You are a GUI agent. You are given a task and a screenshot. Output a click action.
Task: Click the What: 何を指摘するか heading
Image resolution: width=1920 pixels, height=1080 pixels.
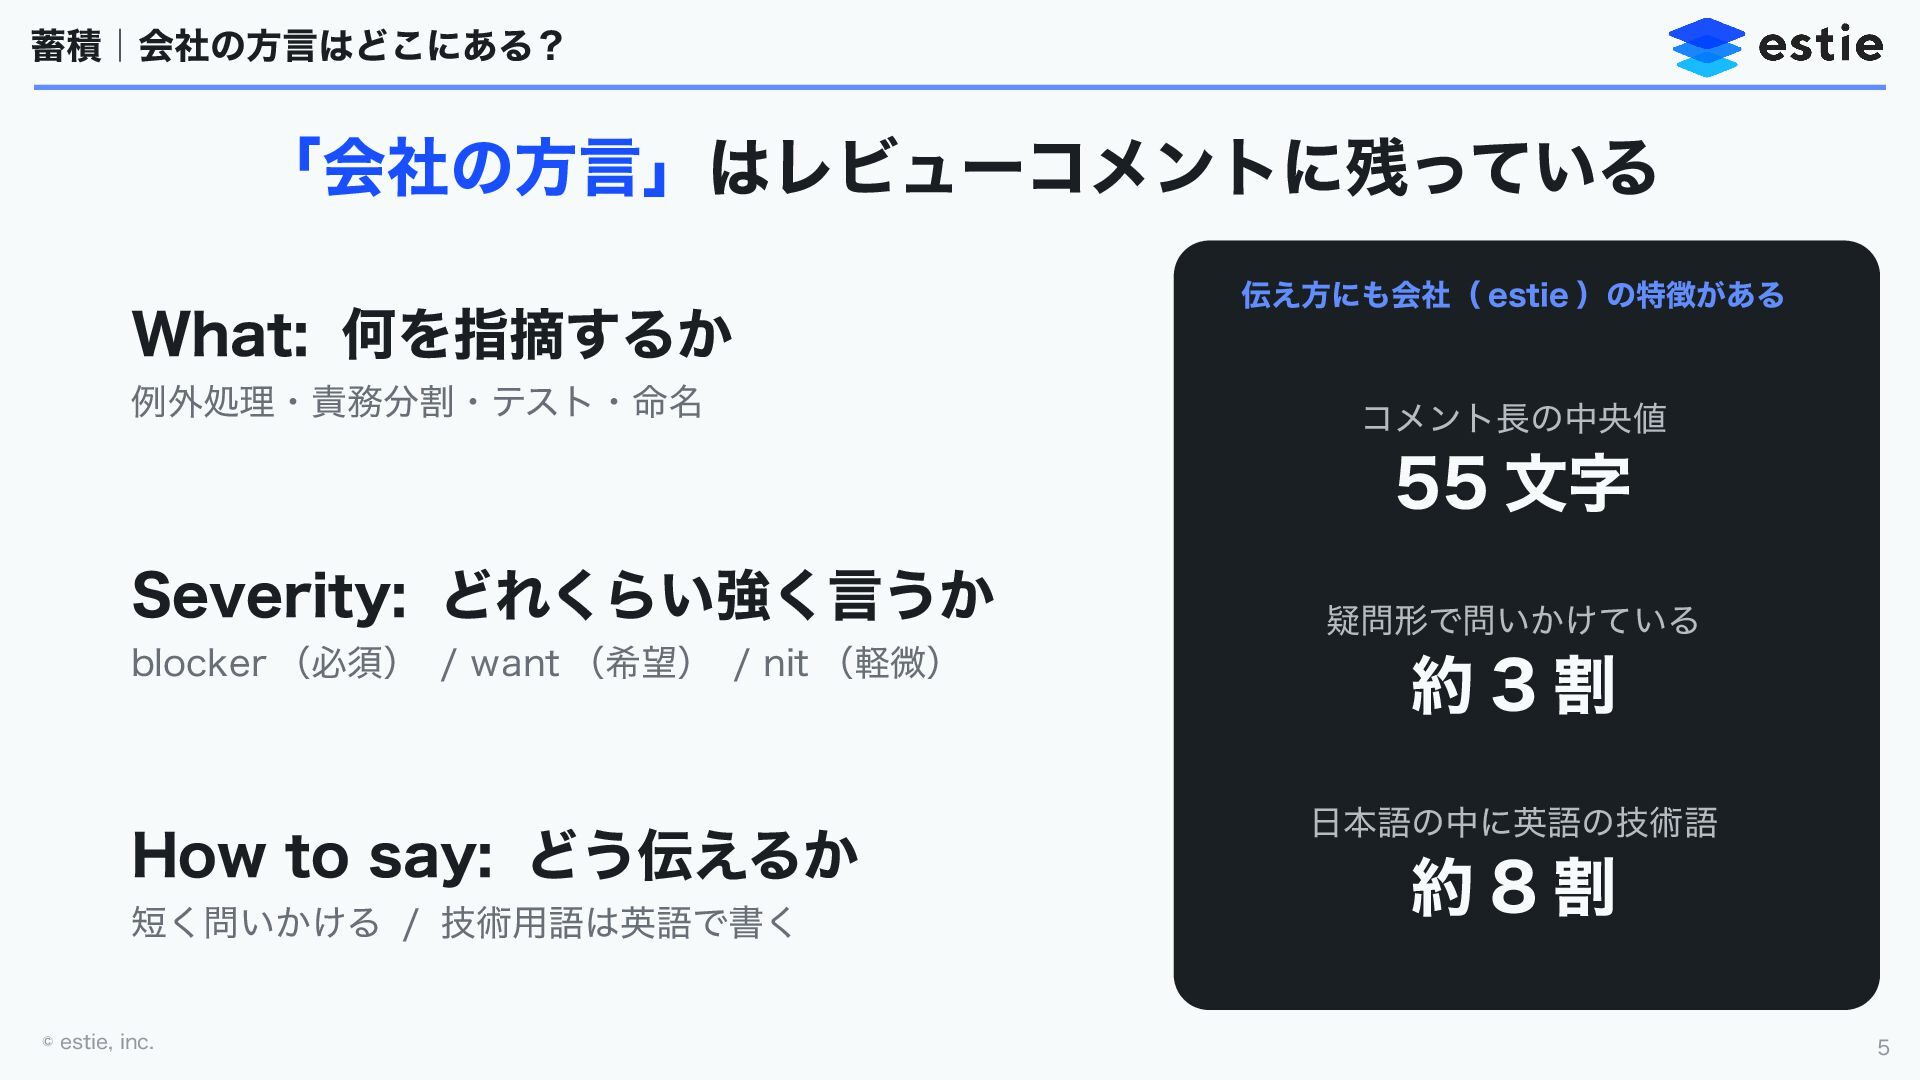pos(432,334)
